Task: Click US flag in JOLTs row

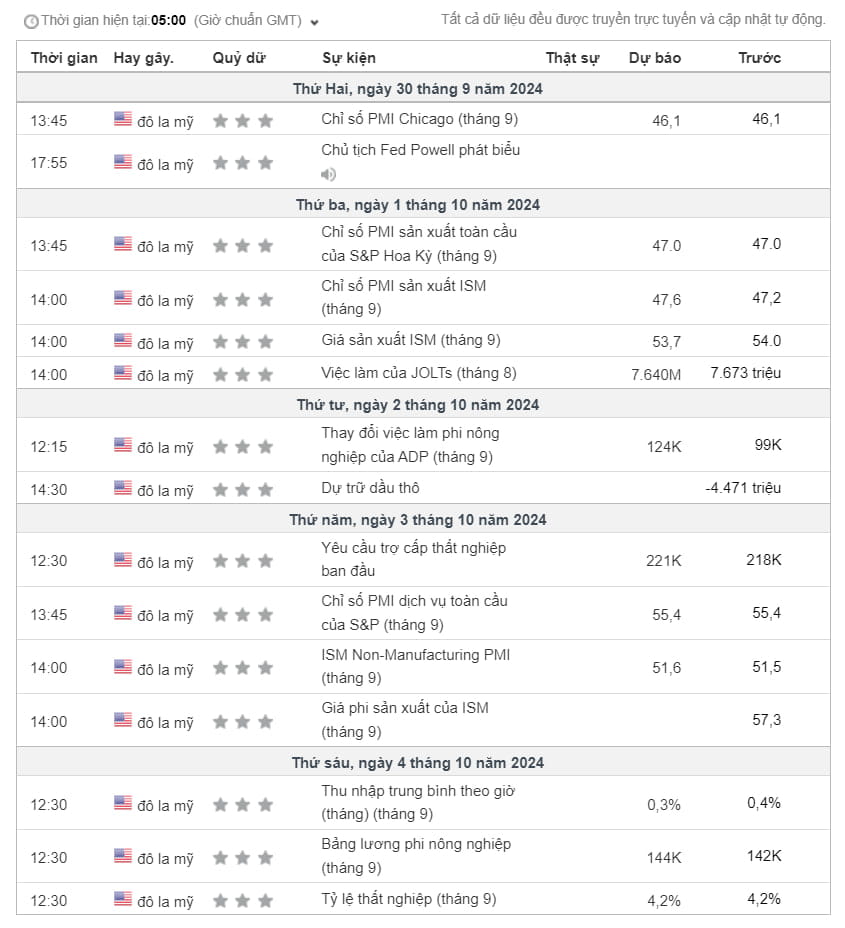Action: click(x=123, y=373)
